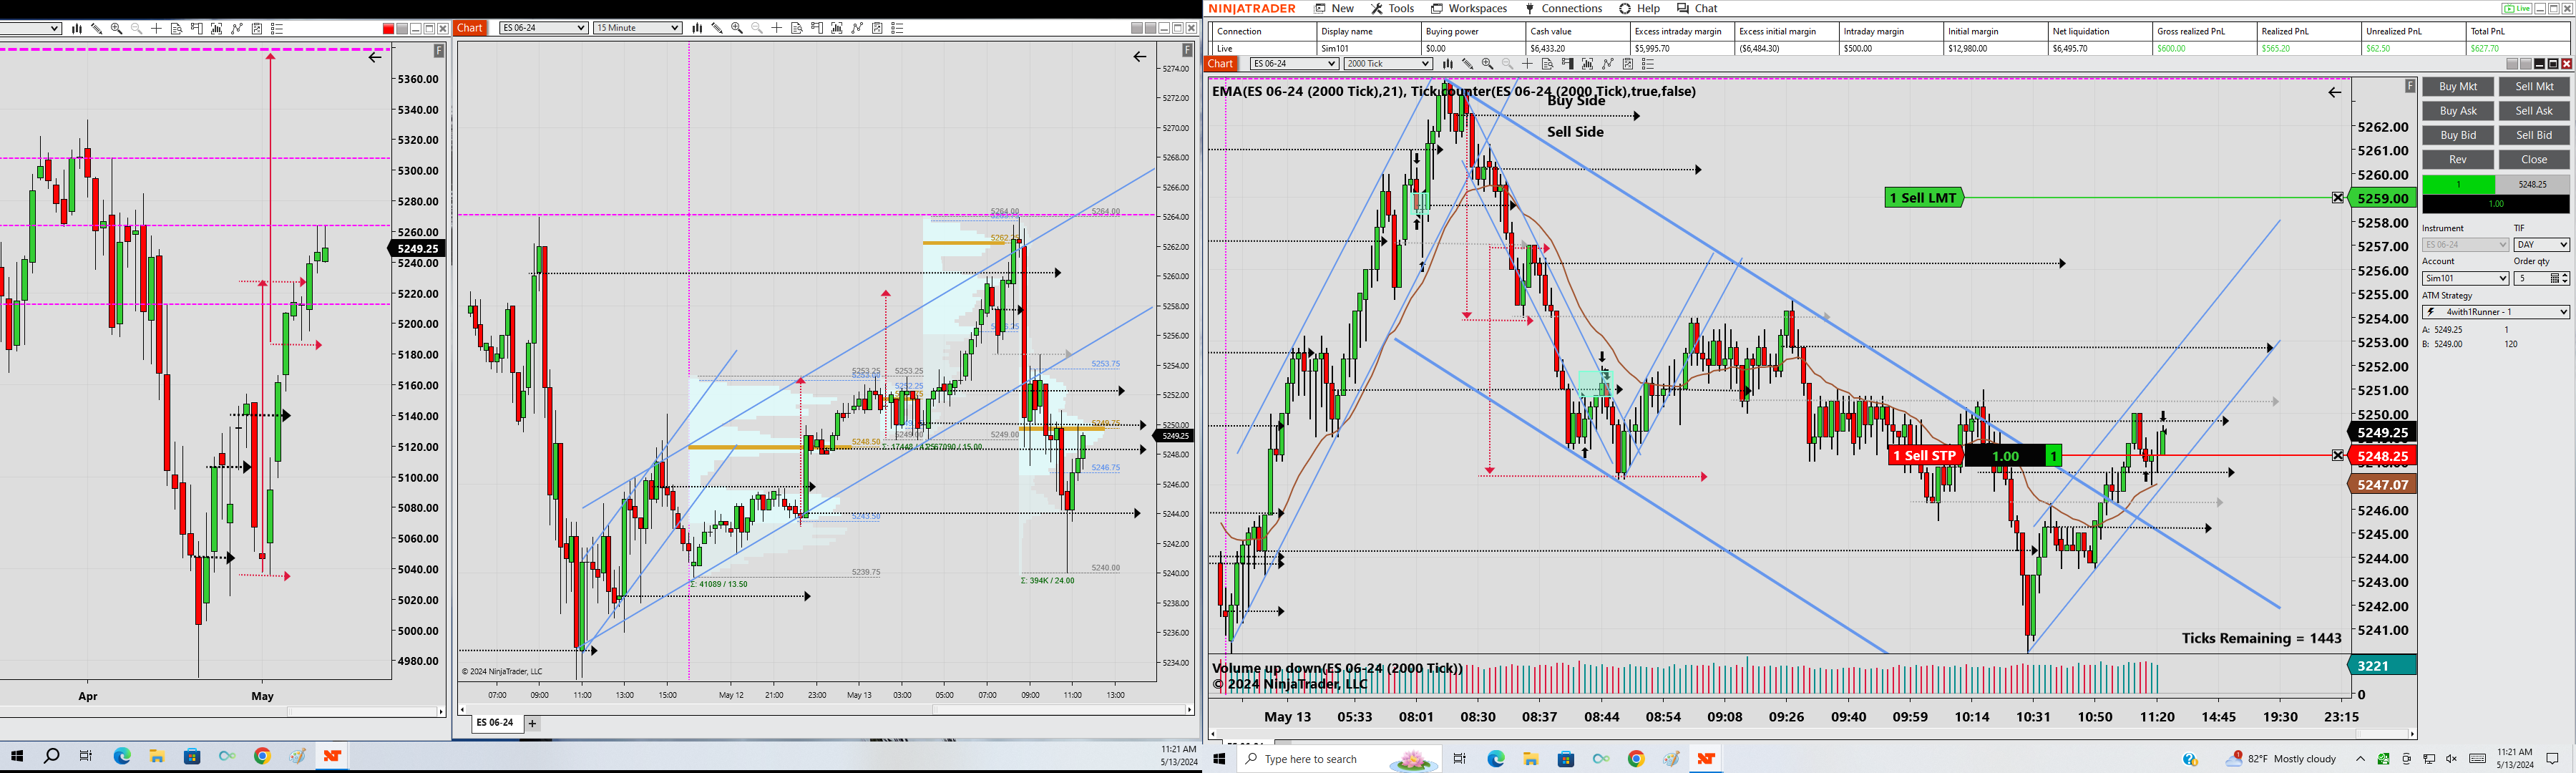The height and width of the screenshot is (773, 2576).
Task: Click the Rev button
Action: pyautogui.click(x=2458, y=160)
